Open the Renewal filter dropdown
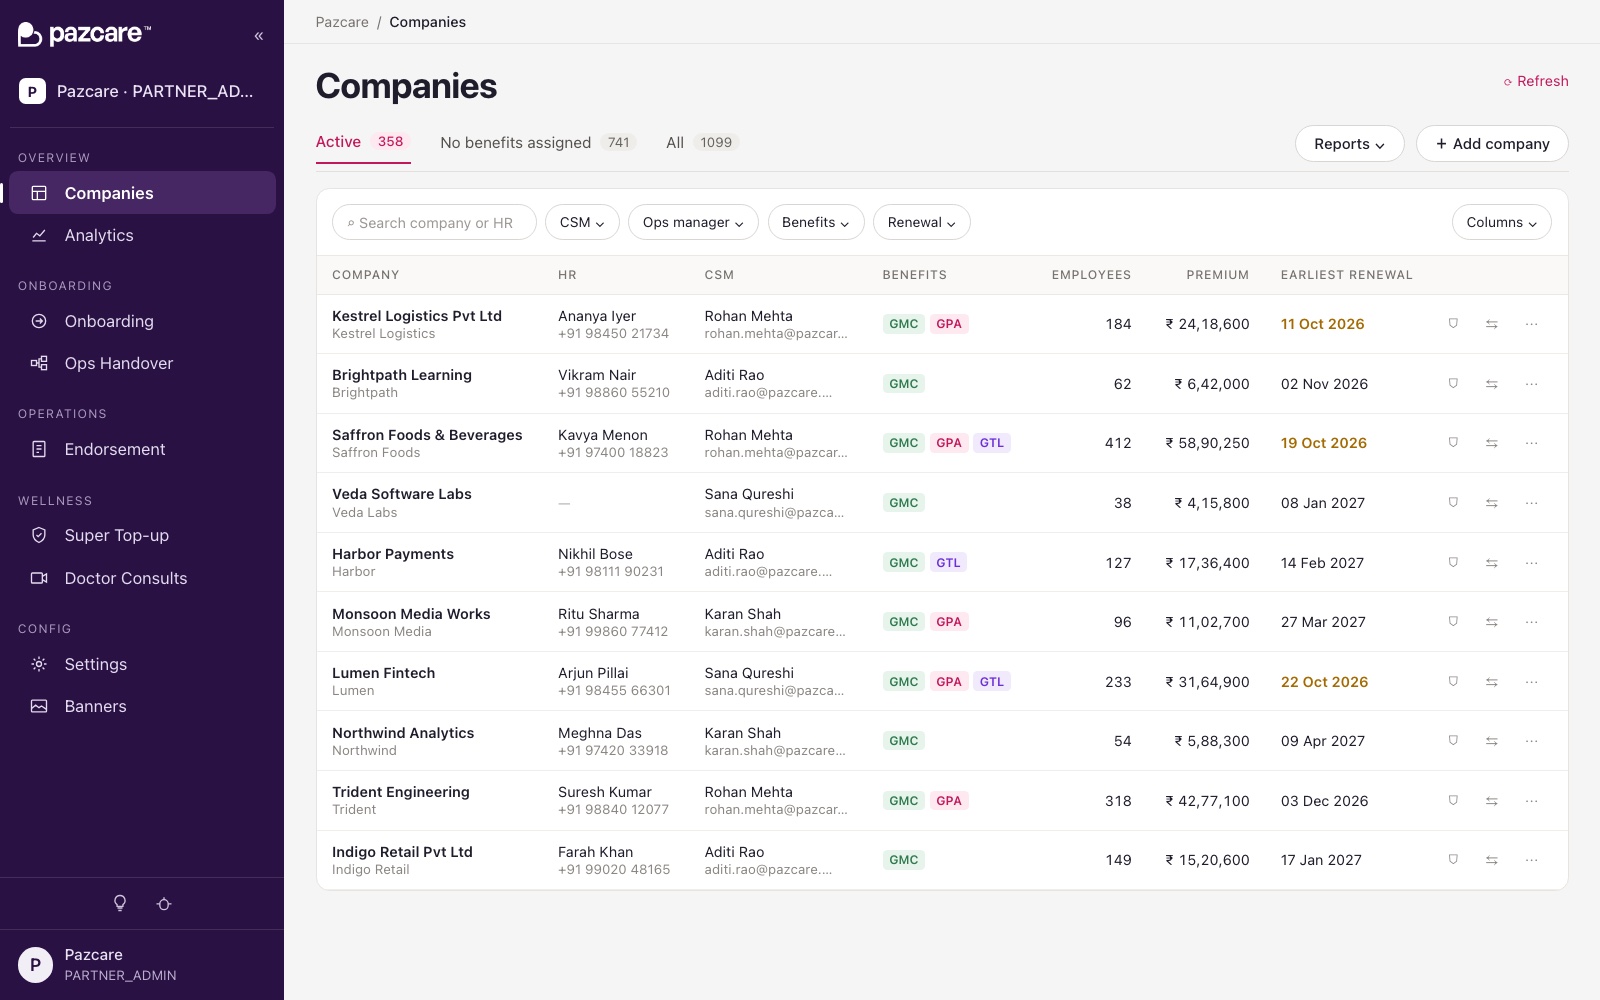This screenshot has height=1000, width=1600. tap(921, 222)
